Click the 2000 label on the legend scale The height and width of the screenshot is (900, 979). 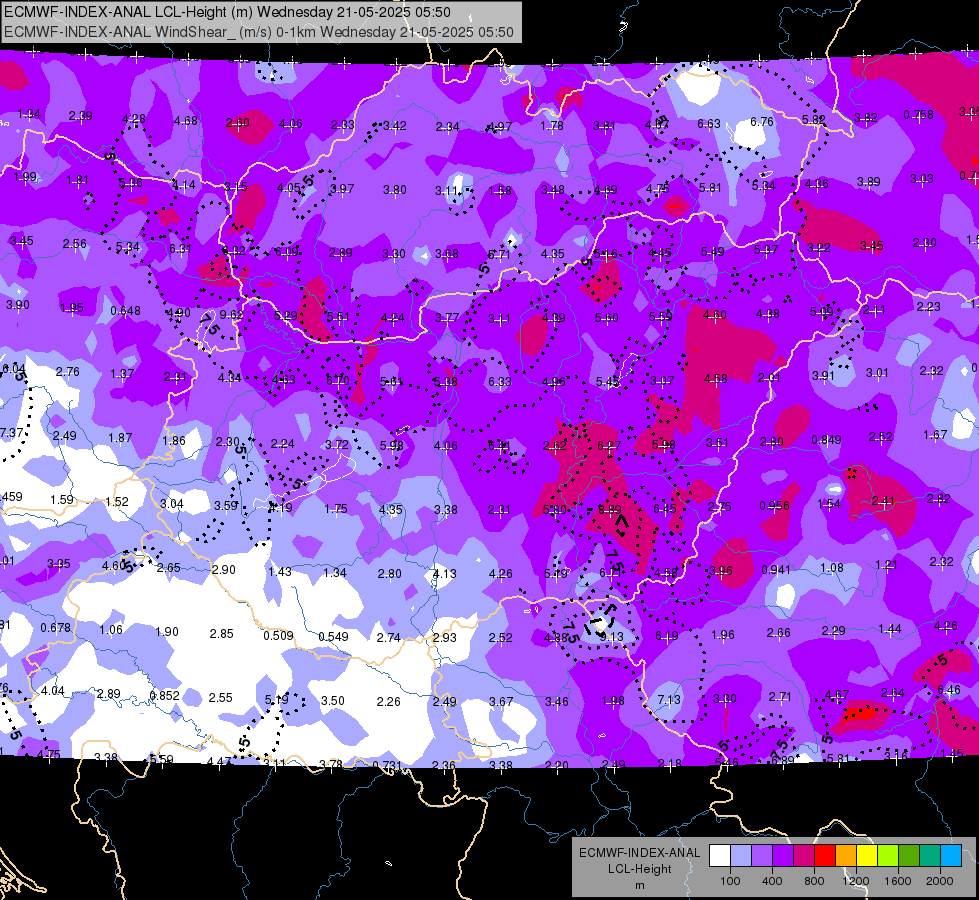pos(940,881)
